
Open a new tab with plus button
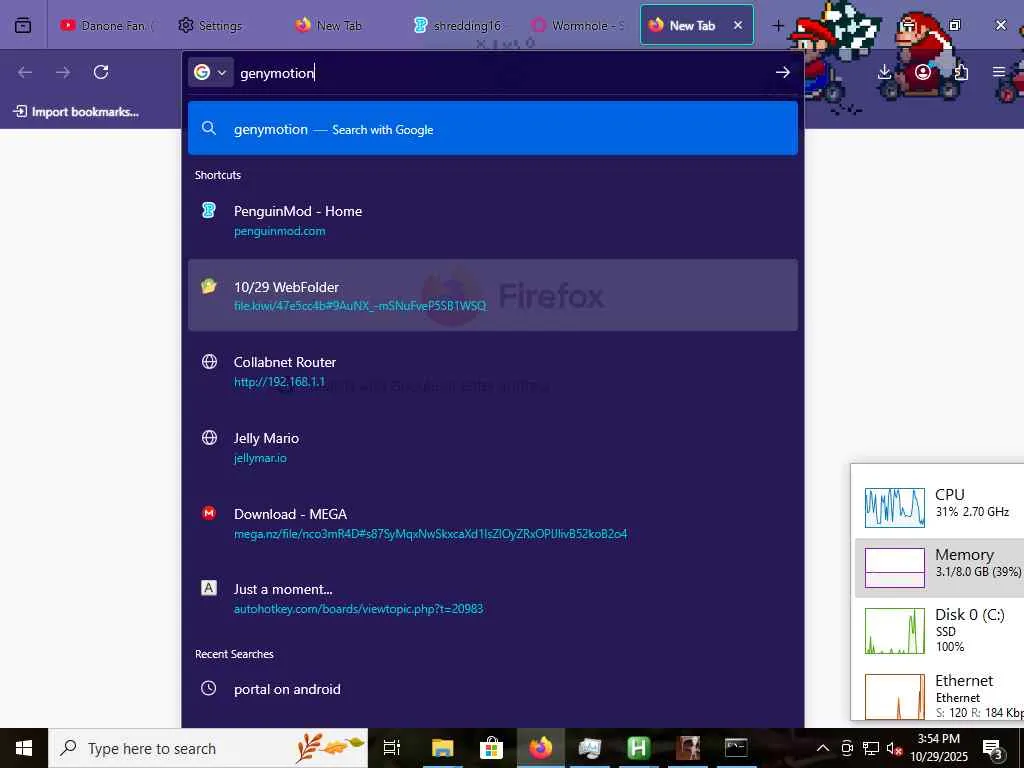click(778, 25)
